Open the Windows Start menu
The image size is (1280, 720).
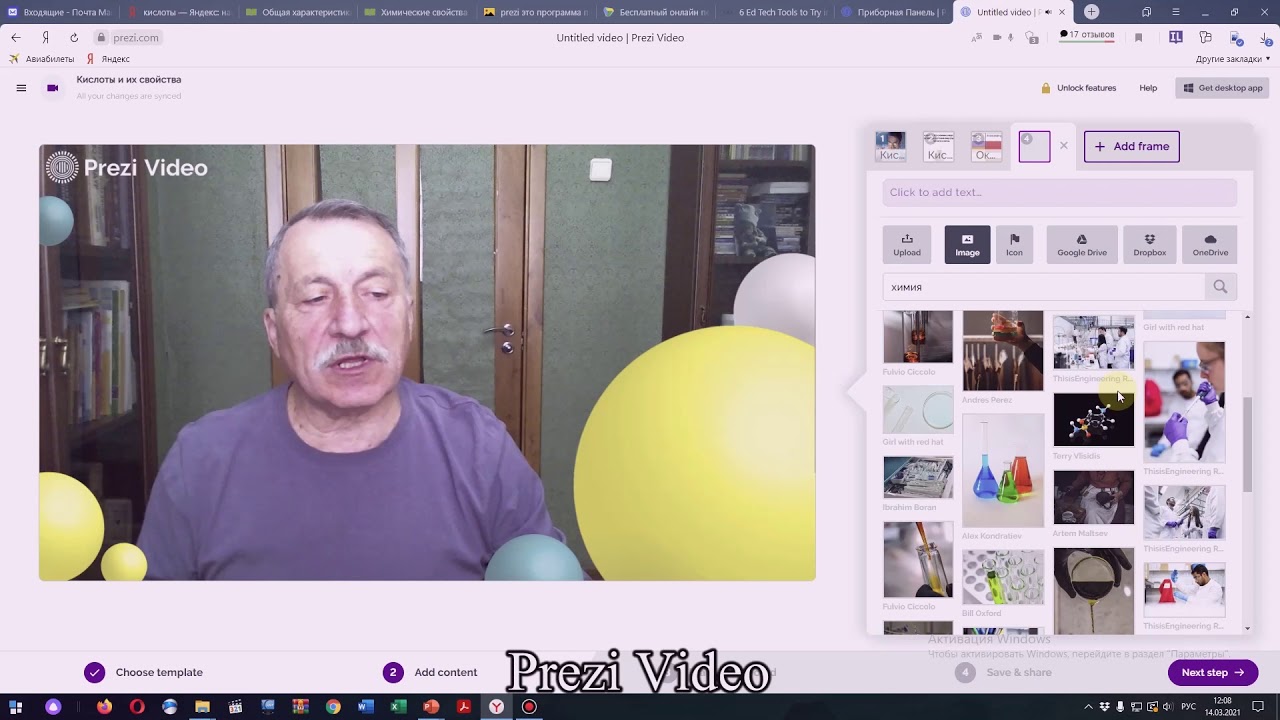point(15,707)
